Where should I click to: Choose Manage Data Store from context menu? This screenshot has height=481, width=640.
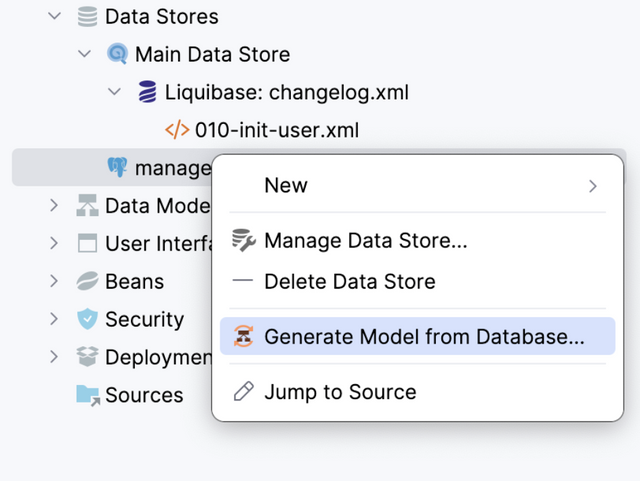tap(365, 240)
